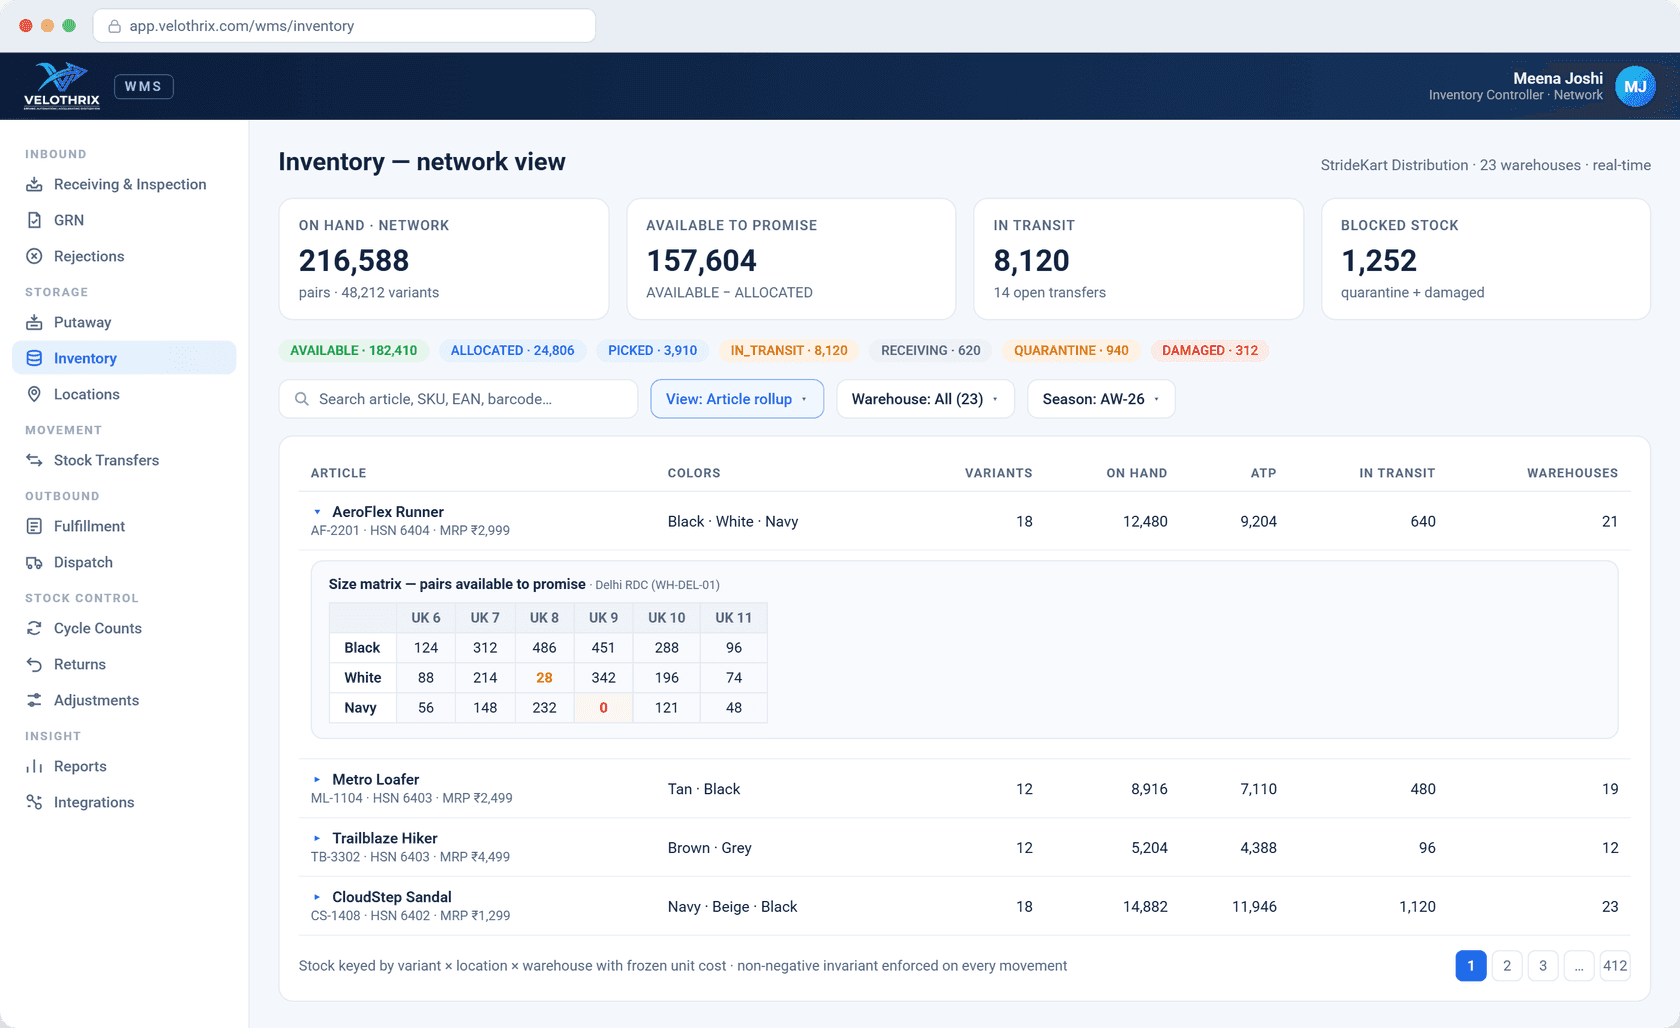
Task: Click the Metro Loafer article name
Action: tap(376, 780)
